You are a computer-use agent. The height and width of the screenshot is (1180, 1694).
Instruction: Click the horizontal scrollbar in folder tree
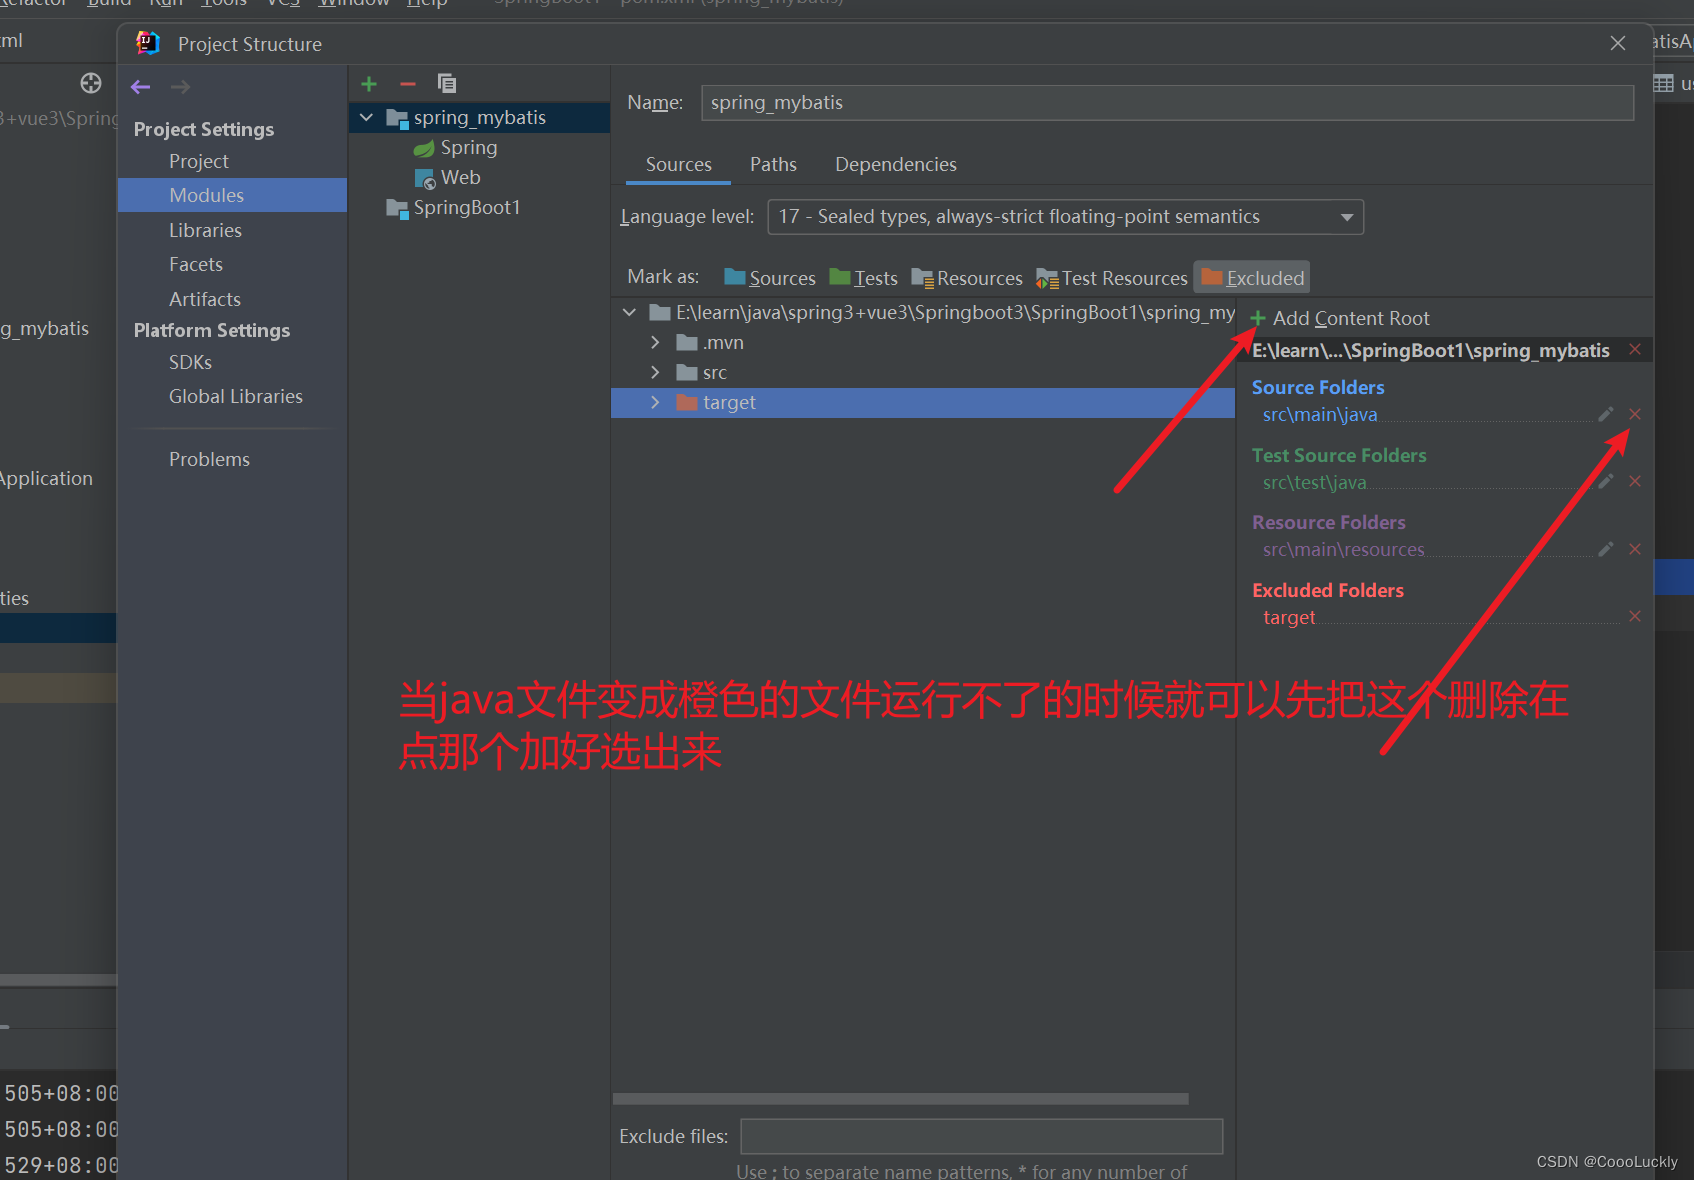[x=900, y=1098]
